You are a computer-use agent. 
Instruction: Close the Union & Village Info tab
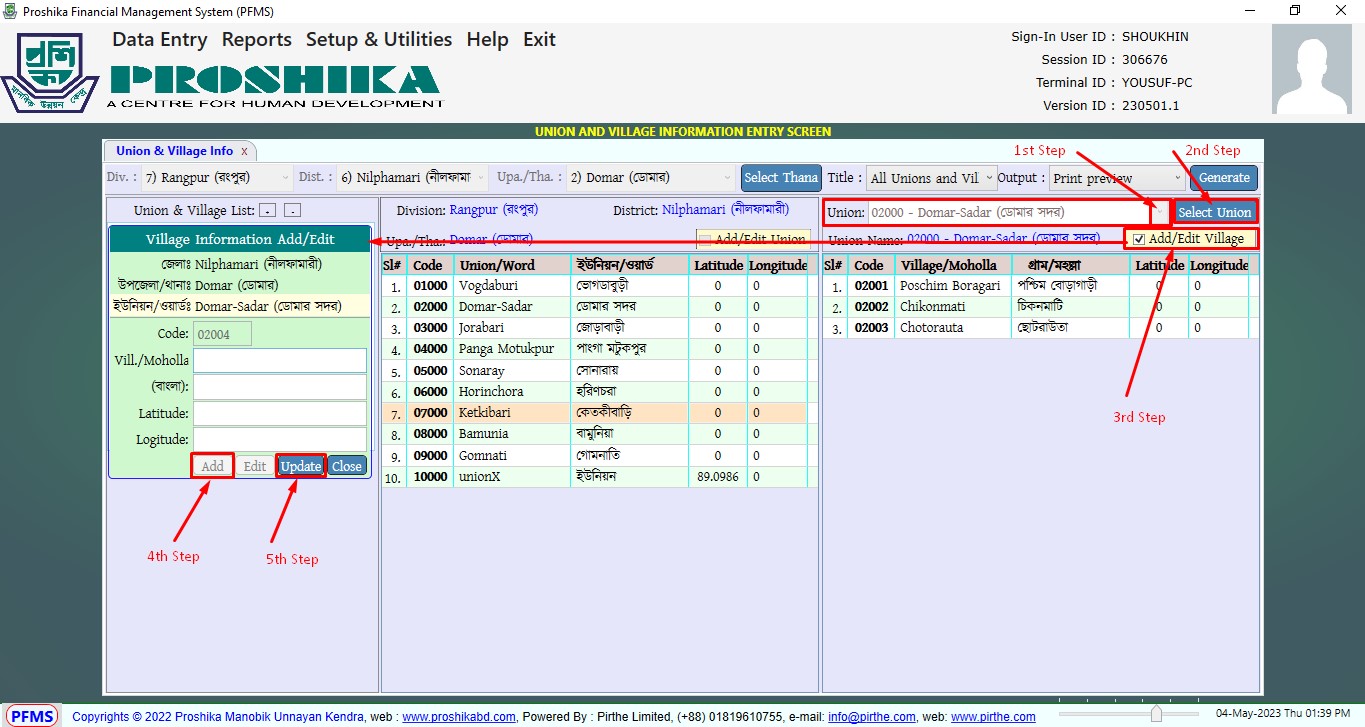pos(244,151)
